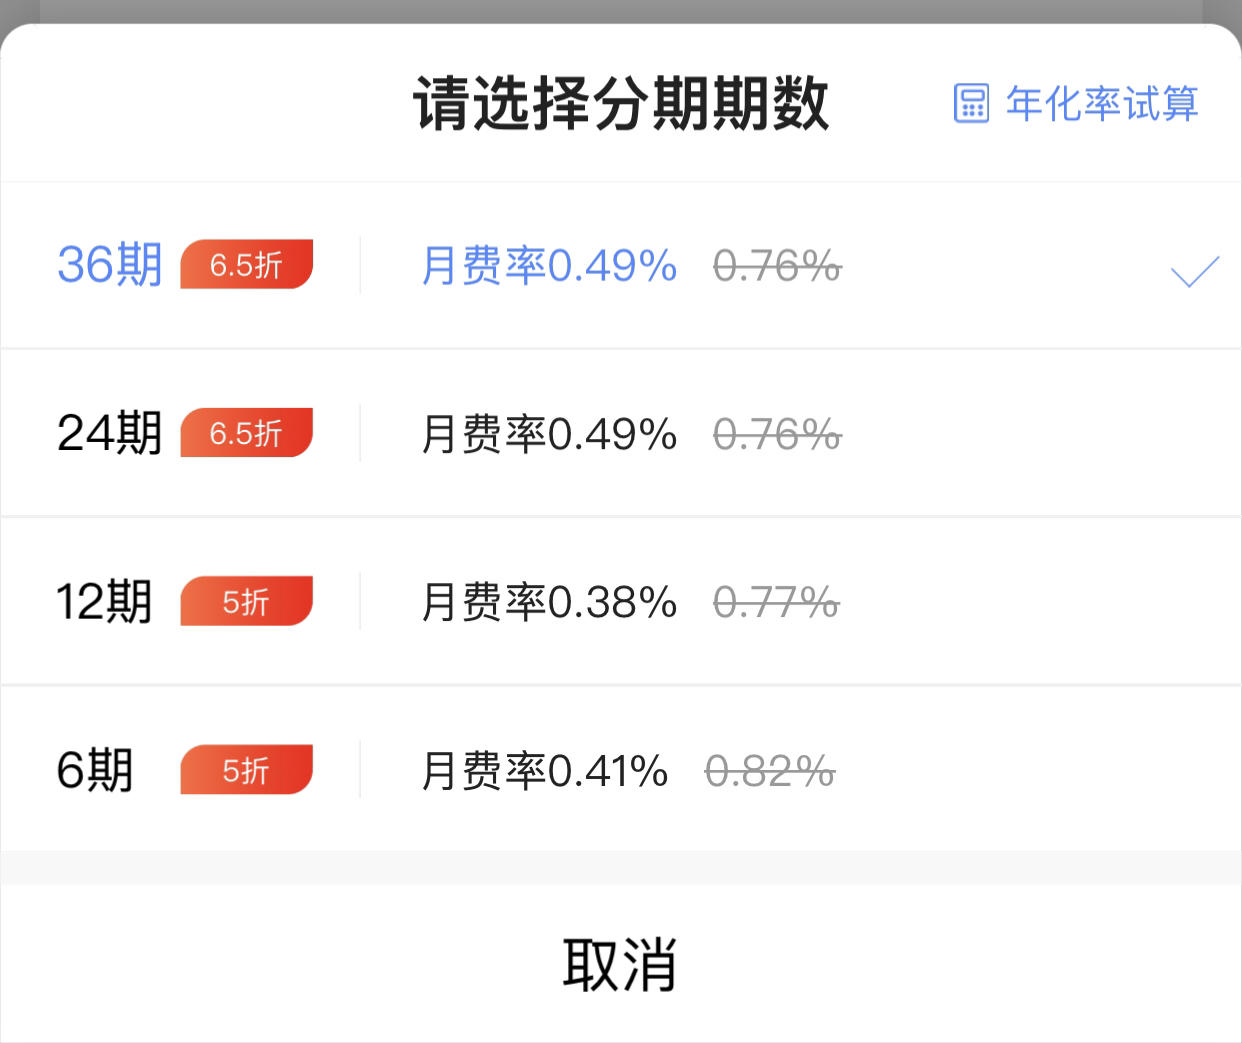Viewport: 1242px width, 1043px height.
Task: Tap the crossed-out 0.82% original rate
Action: 770,771
